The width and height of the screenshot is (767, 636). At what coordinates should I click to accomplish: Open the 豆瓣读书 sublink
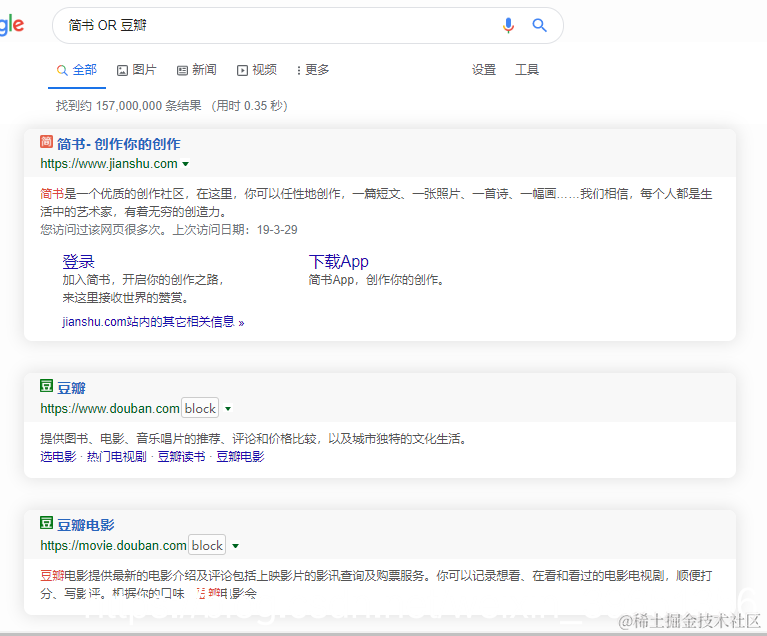[181, 457]
